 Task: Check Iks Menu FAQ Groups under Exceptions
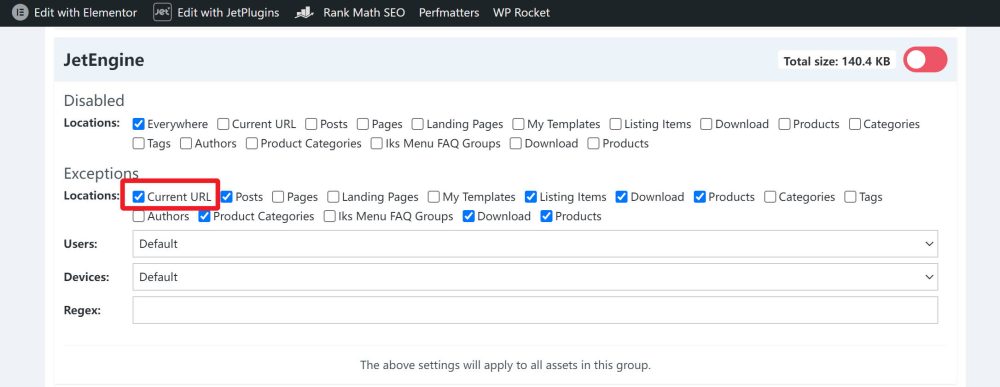coord(330,217)
